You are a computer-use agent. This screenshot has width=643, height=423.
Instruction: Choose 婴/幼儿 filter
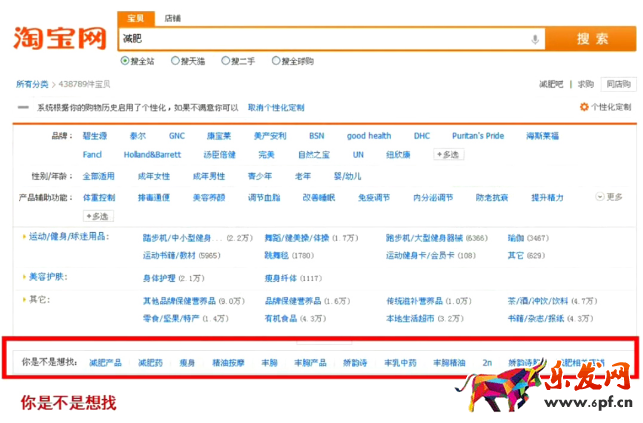point(347,176)
